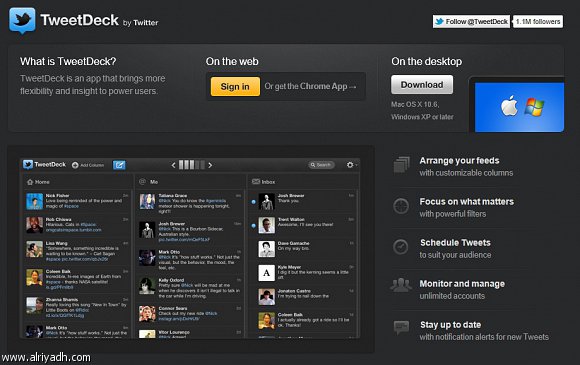Click Add Column plus icon in preview

pyautogui.click(x=75, y=165)
